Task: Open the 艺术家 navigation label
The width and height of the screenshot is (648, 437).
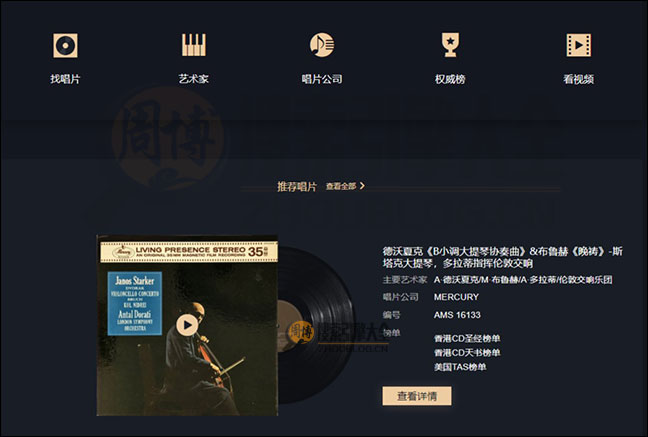Action: coord(194,79)
